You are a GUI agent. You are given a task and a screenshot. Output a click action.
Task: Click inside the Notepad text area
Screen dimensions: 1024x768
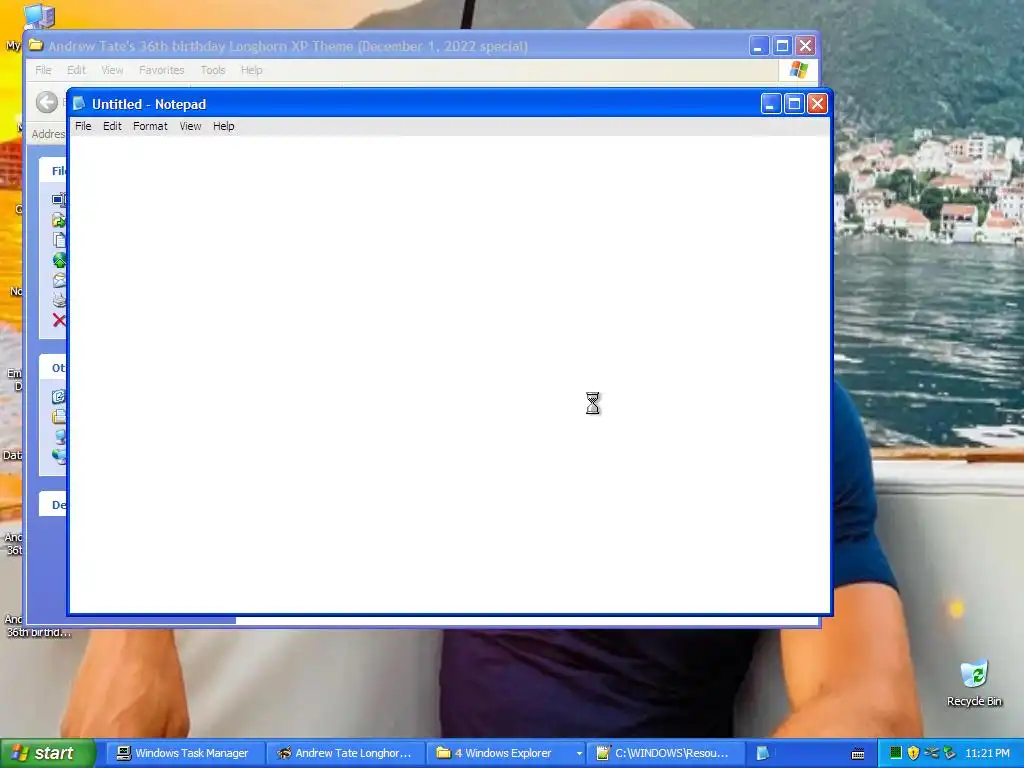[449, 374]
